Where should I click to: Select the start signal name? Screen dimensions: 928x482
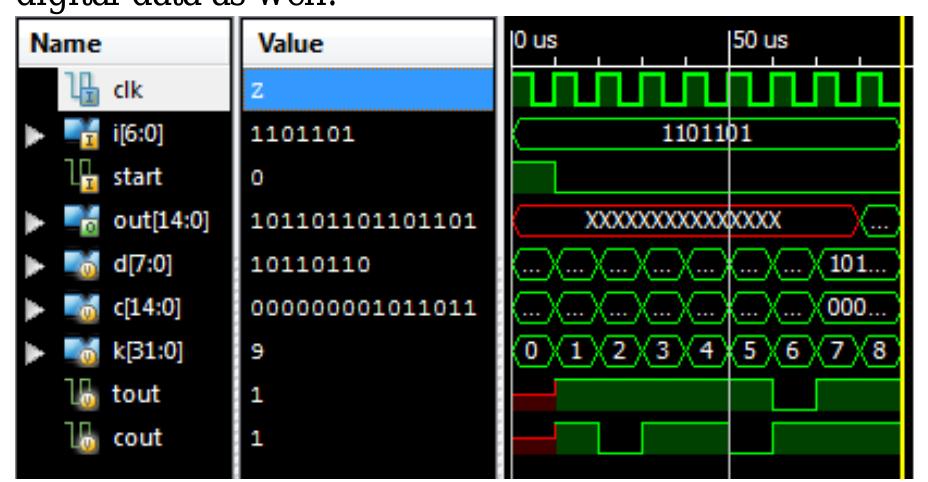pyautogui.click(x=137, y=176)
